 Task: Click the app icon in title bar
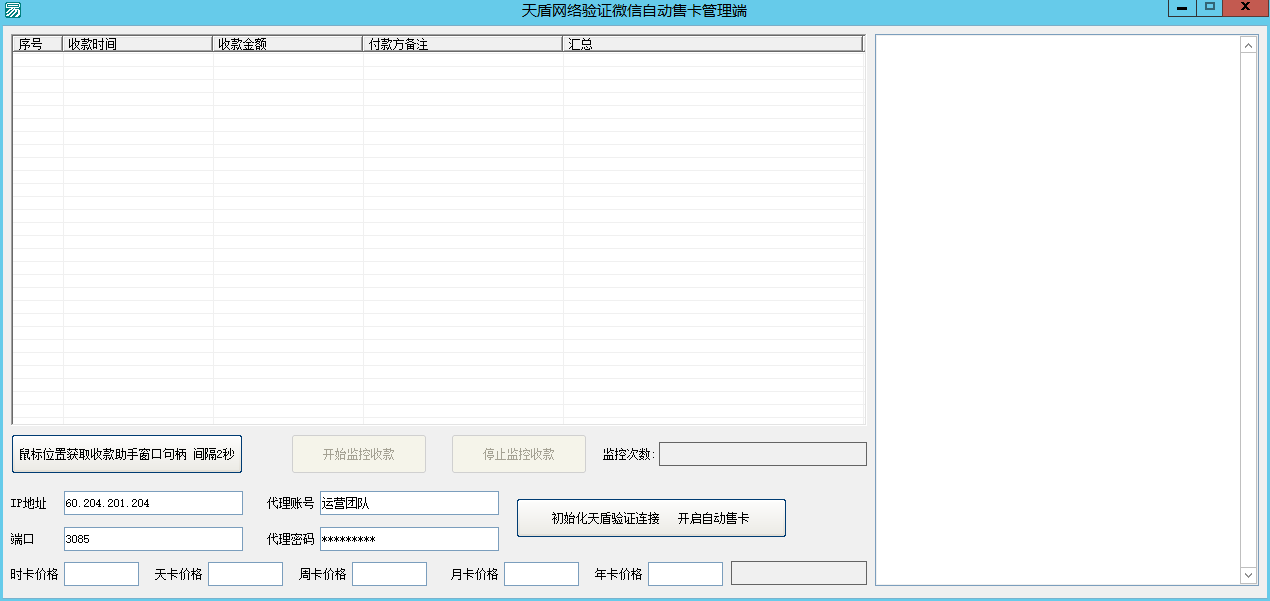(x=12, y=10)
